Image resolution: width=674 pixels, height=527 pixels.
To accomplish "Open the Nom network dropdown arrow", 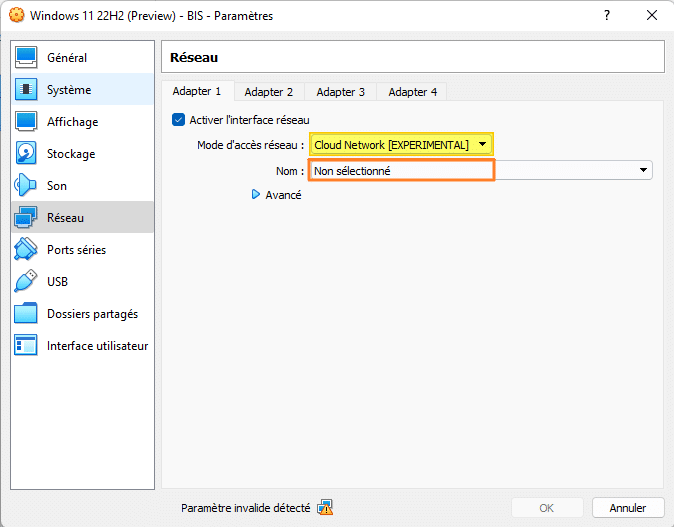I will (x=643, y=170).
